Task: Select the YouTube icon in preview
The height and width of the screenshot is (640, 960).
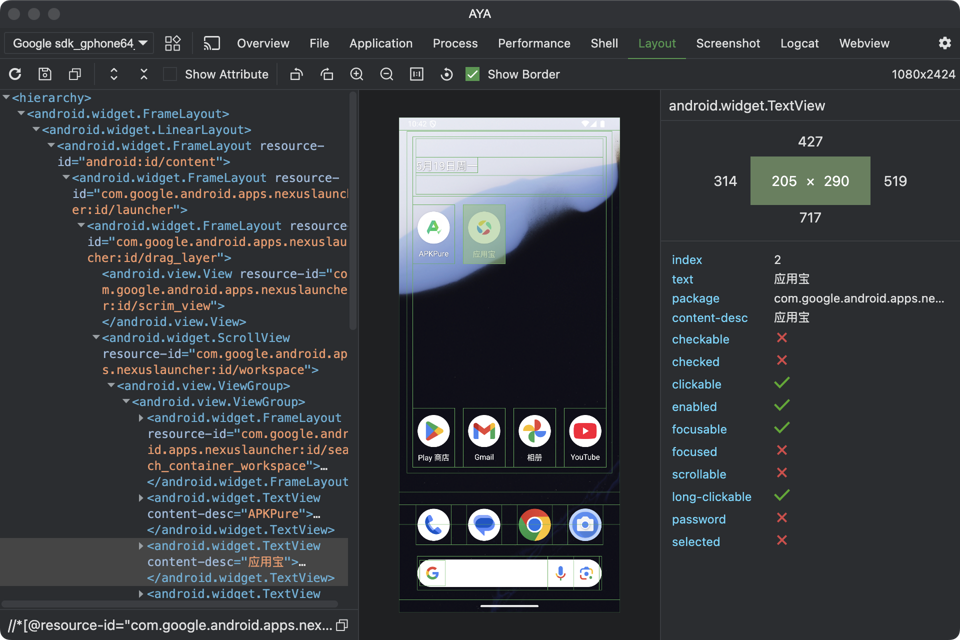Action: point(585,437)
